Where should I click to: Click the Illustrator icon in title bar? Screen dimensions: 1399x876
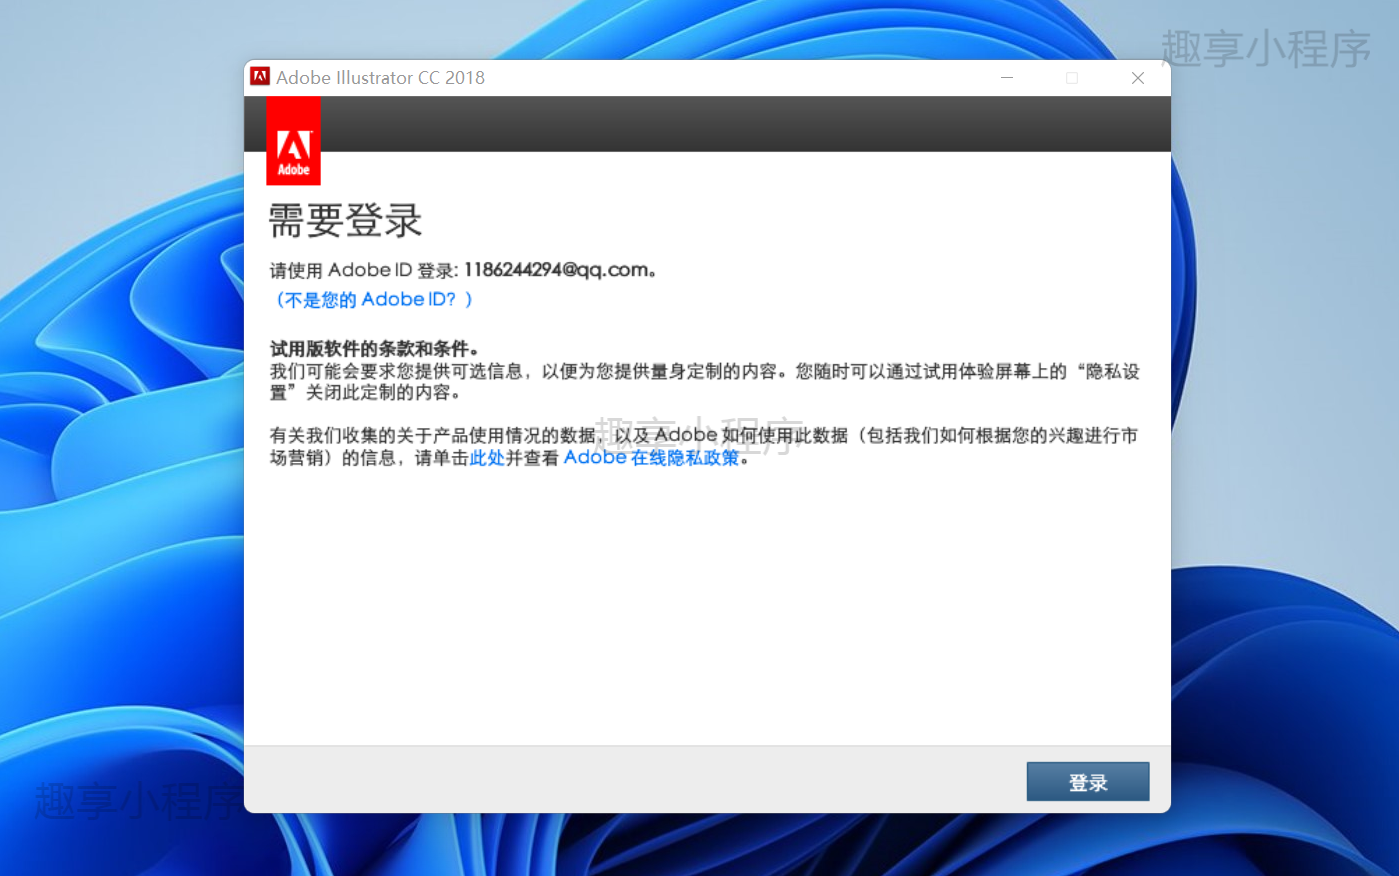click(x=260, y=77)
